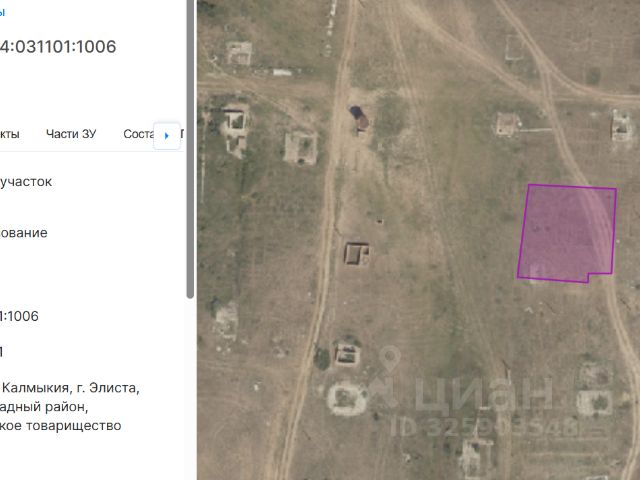Screen dimensions: 640x480
Task: Click the :1006 value in the details list
Action: (19, 316)
